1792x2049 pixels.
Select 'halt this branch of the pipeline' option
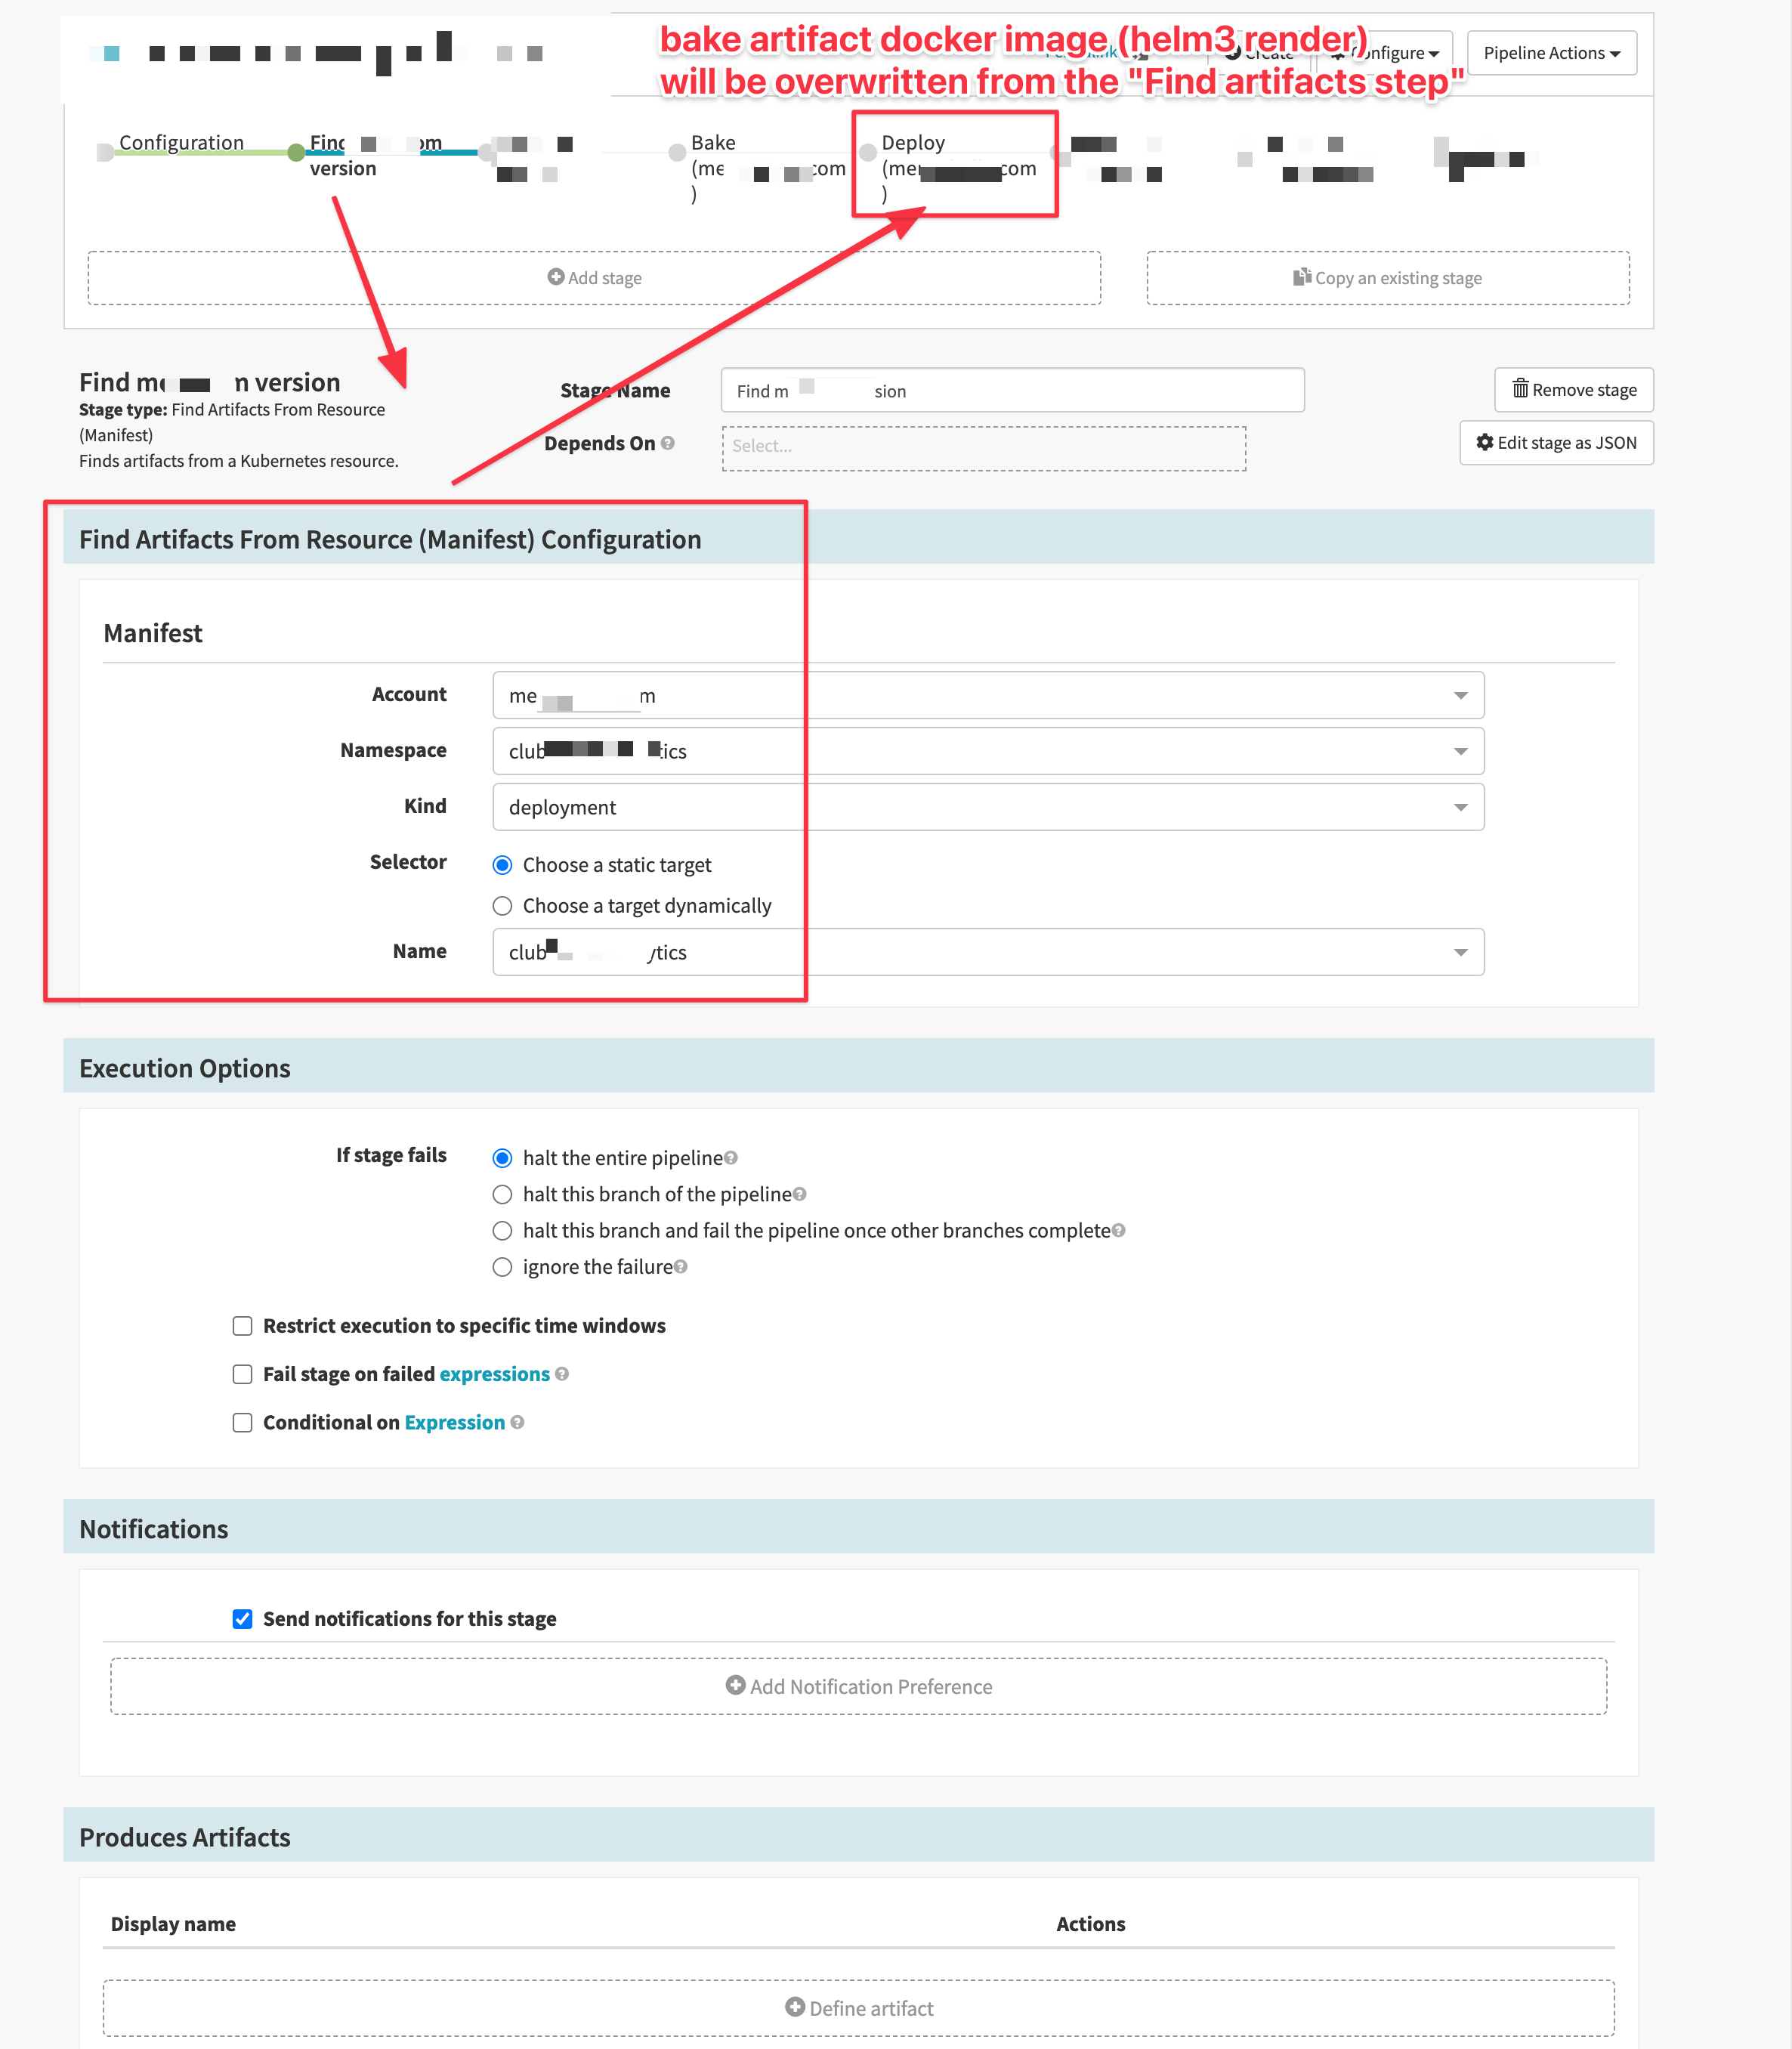(x=502, y=1194)
